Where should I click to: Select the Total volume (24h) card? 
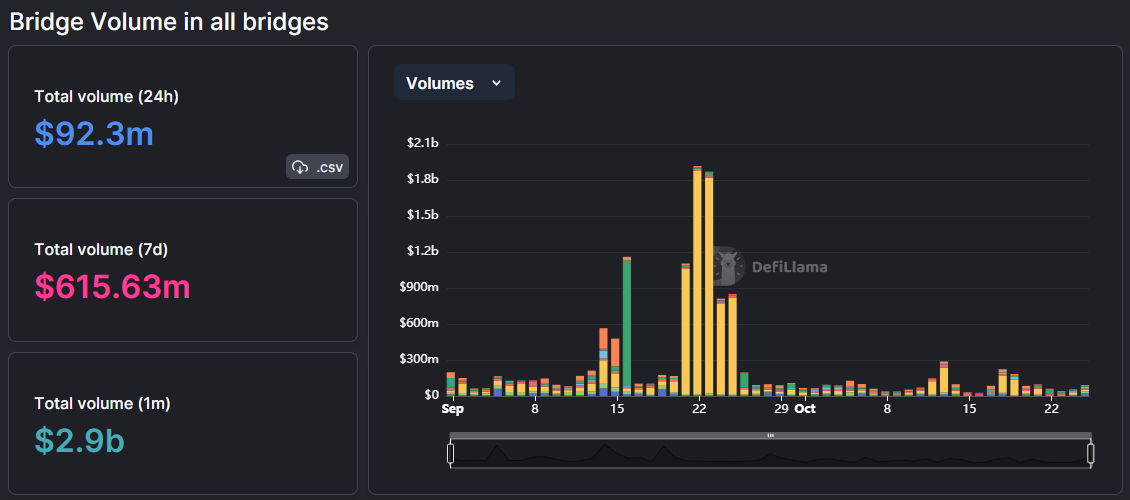[183, 116]
